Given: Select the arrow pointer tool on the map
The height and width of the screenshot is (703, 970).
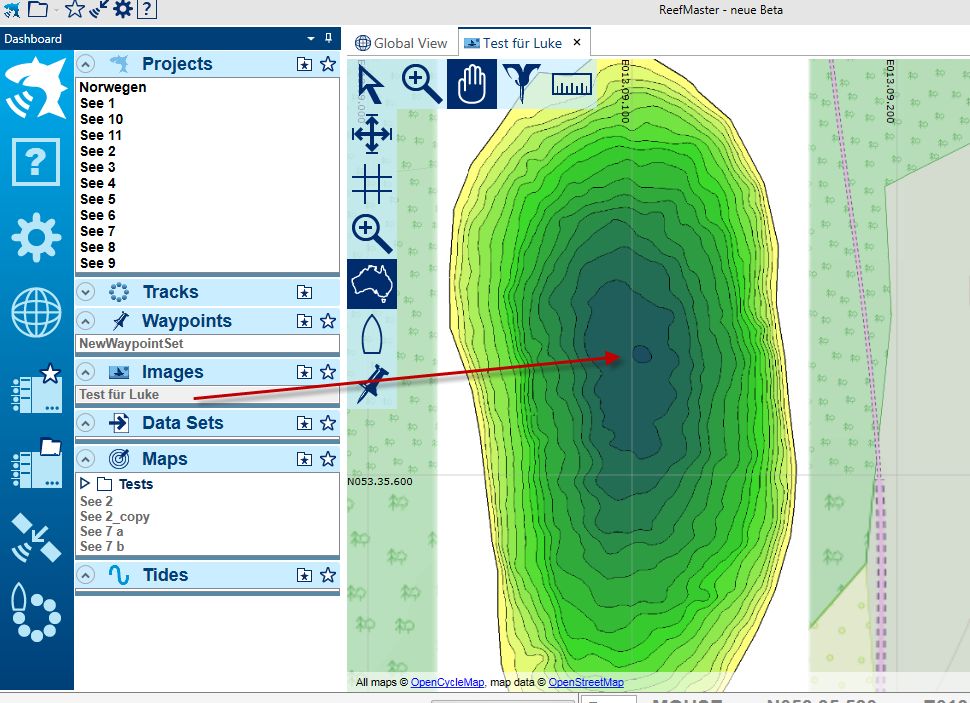Looking at the screenshot, I should click(371, 85).
